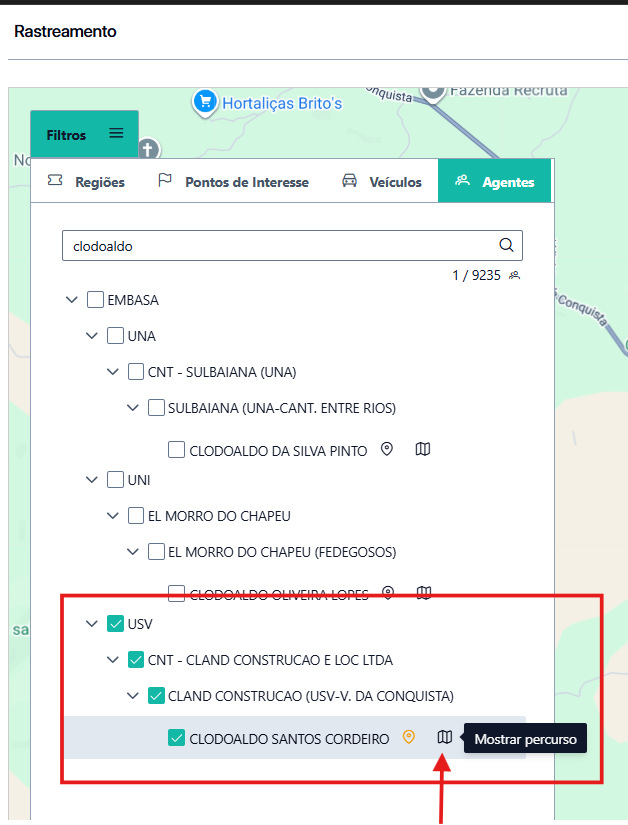Click location pin for Clodoaldo Oliveira Lopes
Viewport: 628px width, 825px height.
[388, 593]
